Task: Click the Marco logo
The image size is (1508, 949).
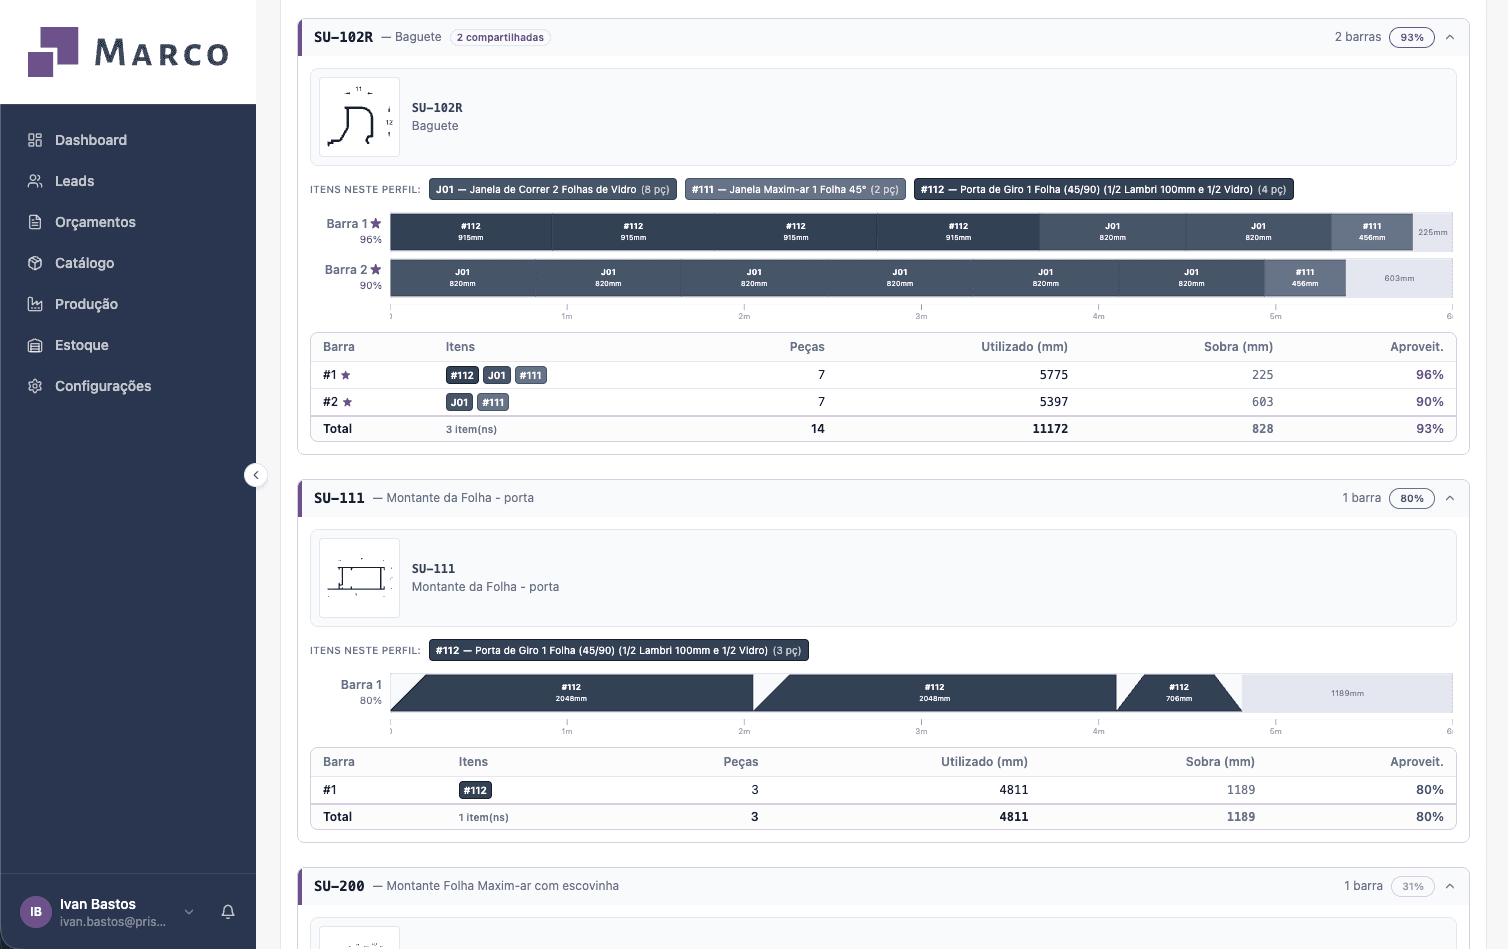Action: 128,52
